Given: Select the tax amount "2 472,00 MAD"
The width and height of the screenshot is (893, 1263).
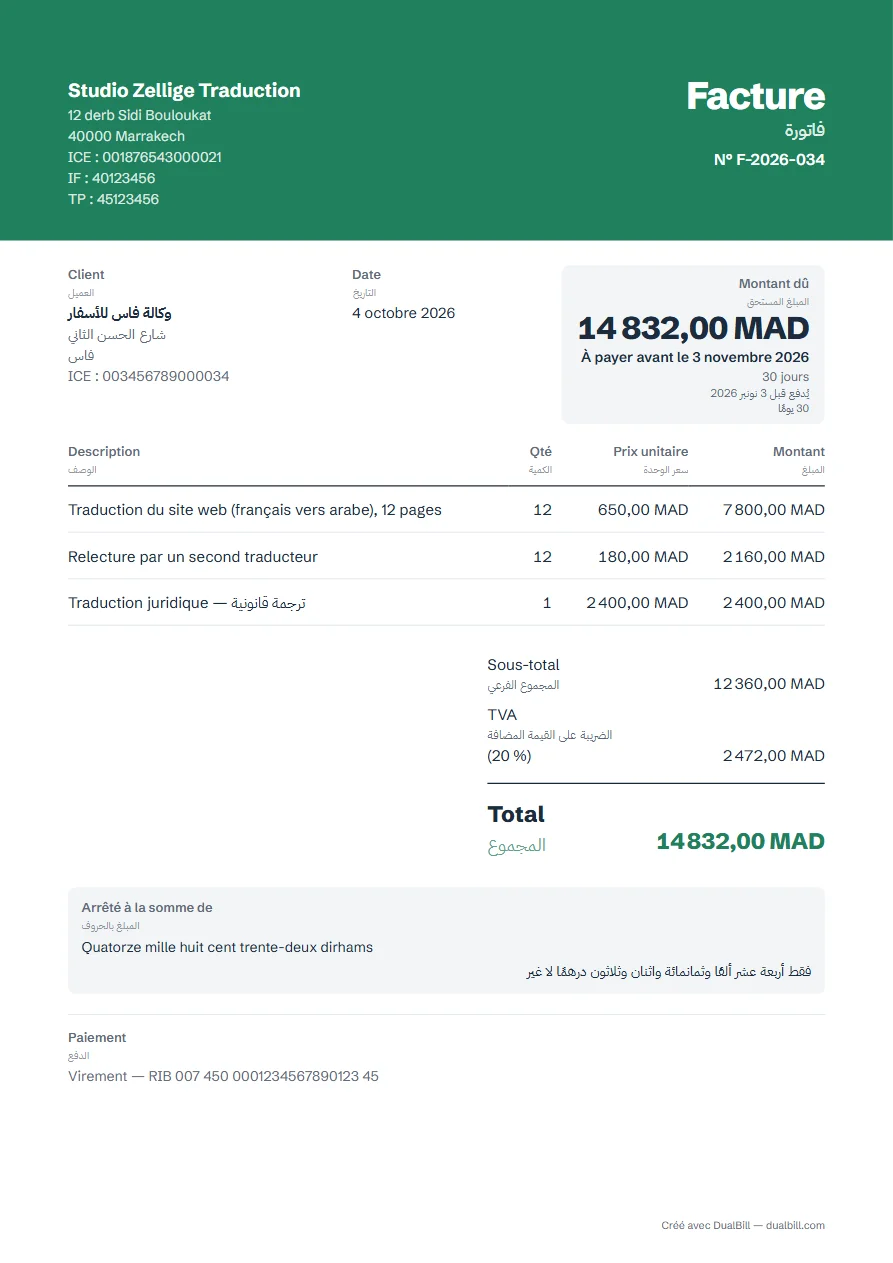Looking at the screenshot, I should pos(774,756).
